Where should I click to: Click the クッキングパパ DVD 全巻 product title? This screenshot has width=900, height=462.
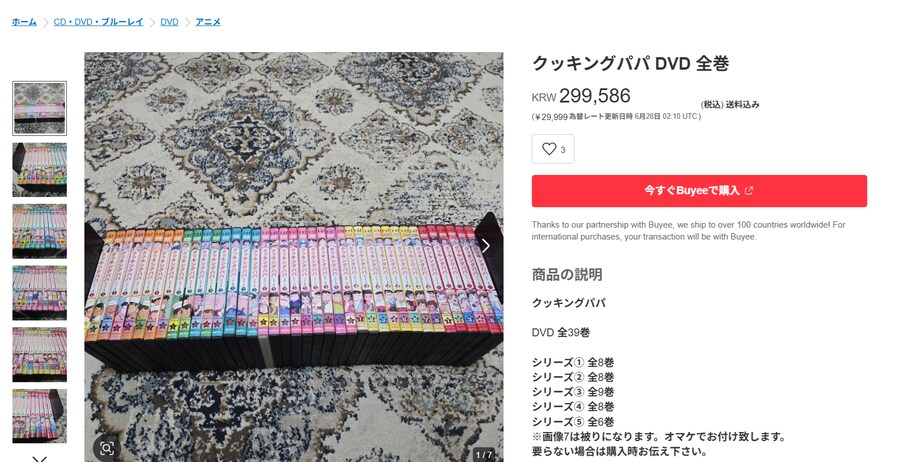tap(630, 63)
